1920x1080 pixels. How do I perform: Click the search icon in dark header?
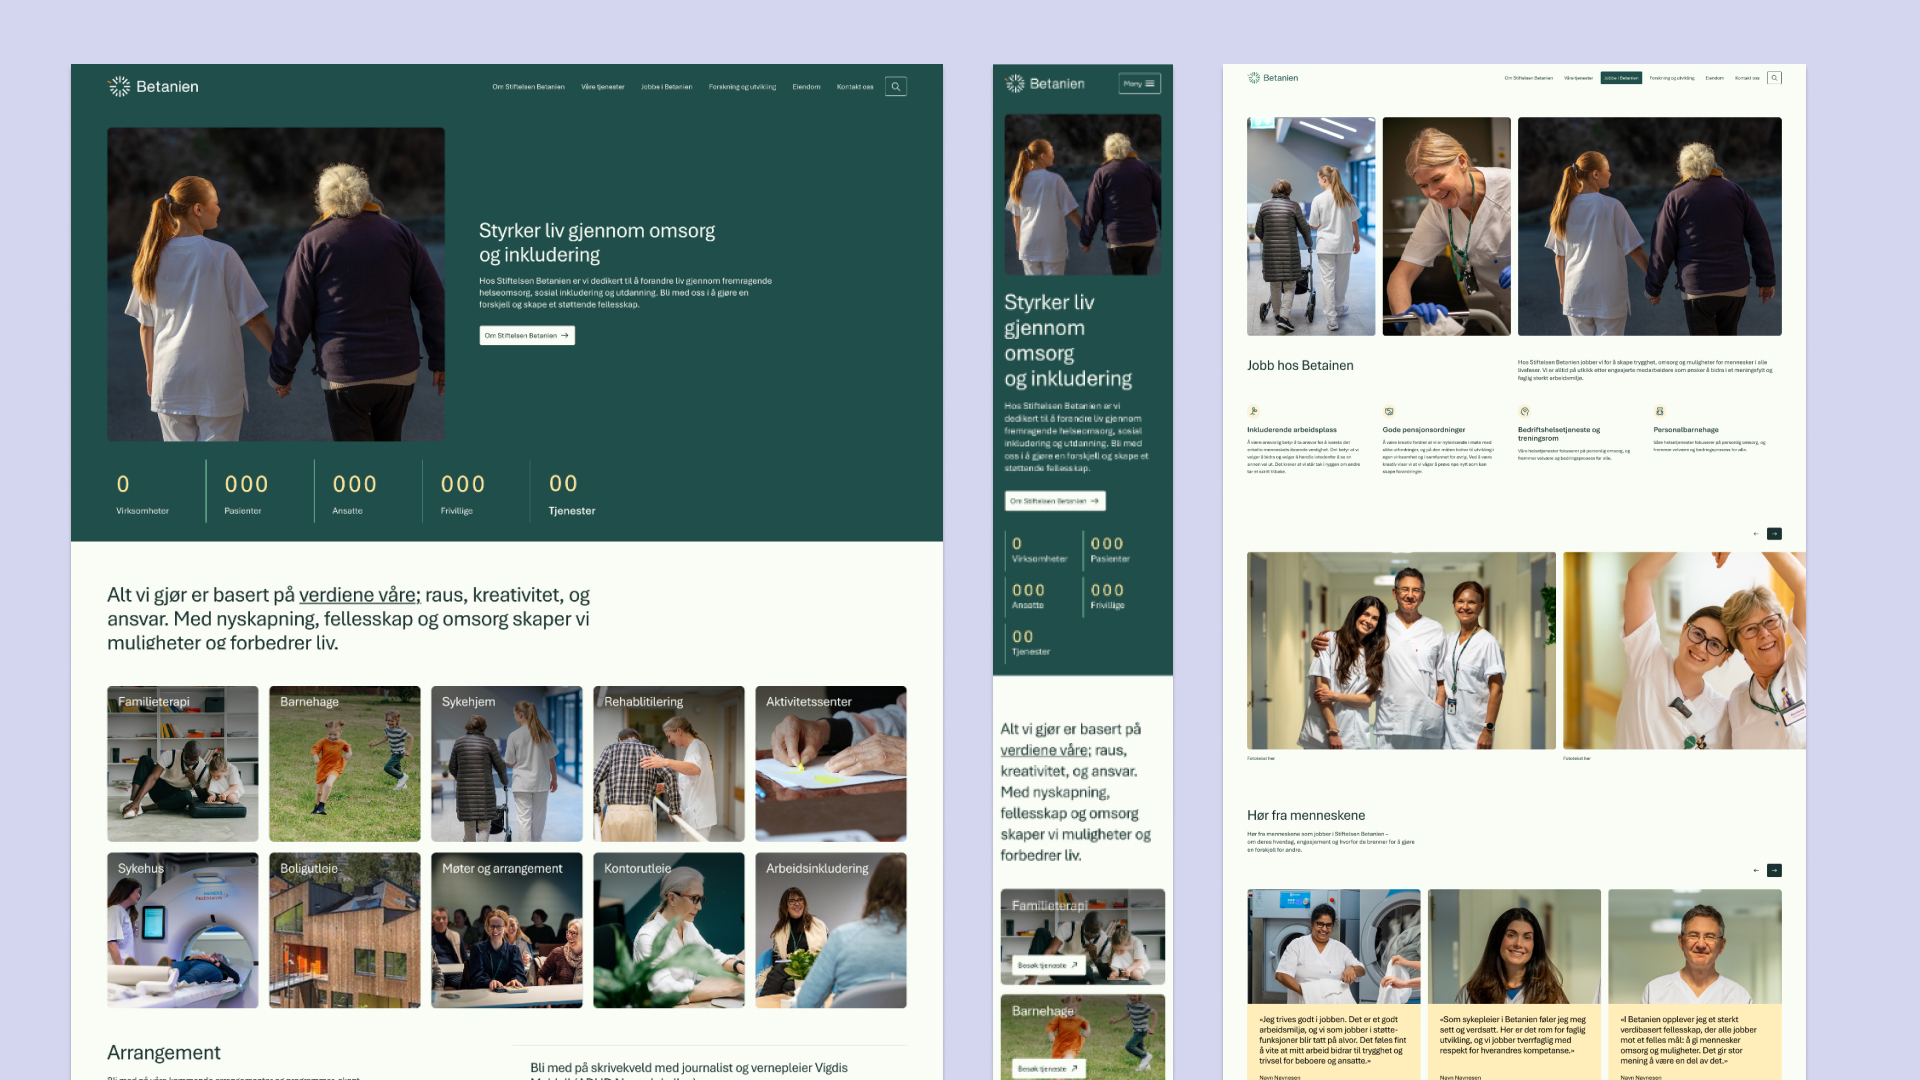896,87
